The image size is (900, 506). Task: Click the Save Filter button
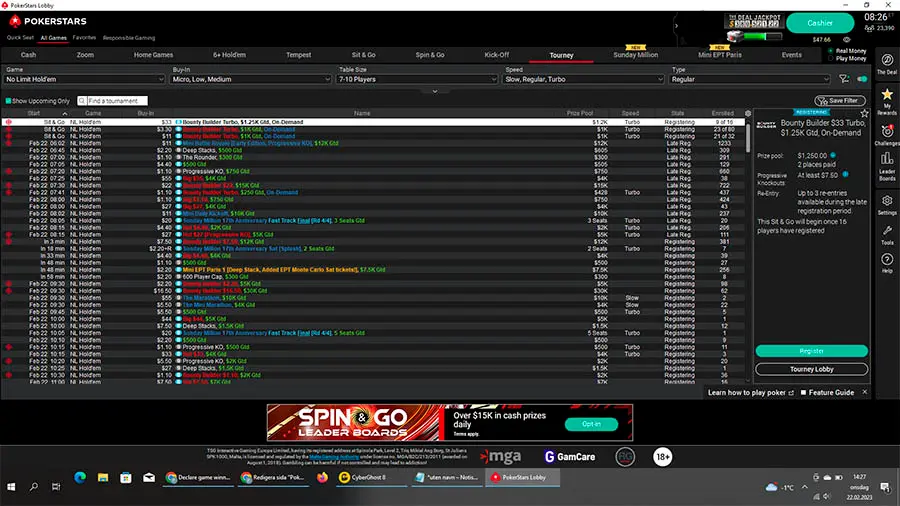point(840,100)
